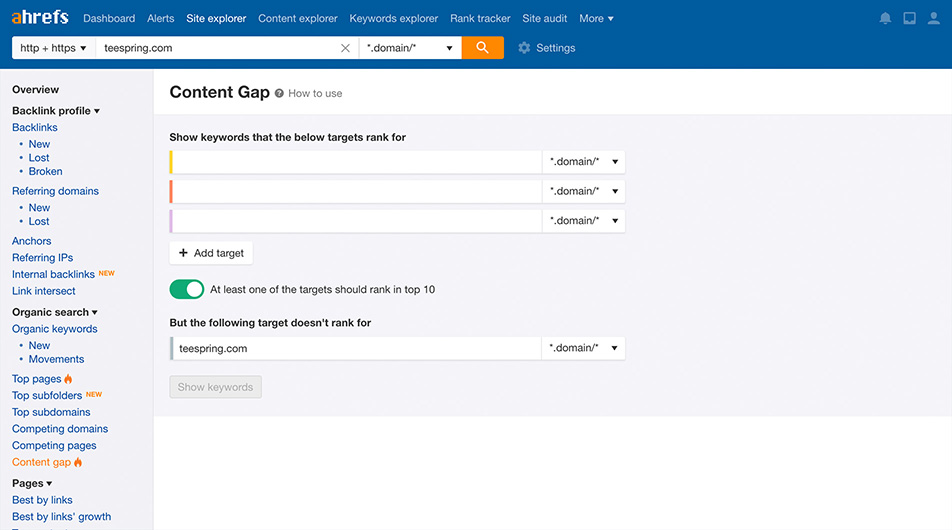Go to Keywords explorer tab
Image resolution: width=952 pixels, height=530 pixels.
(394, 18)
